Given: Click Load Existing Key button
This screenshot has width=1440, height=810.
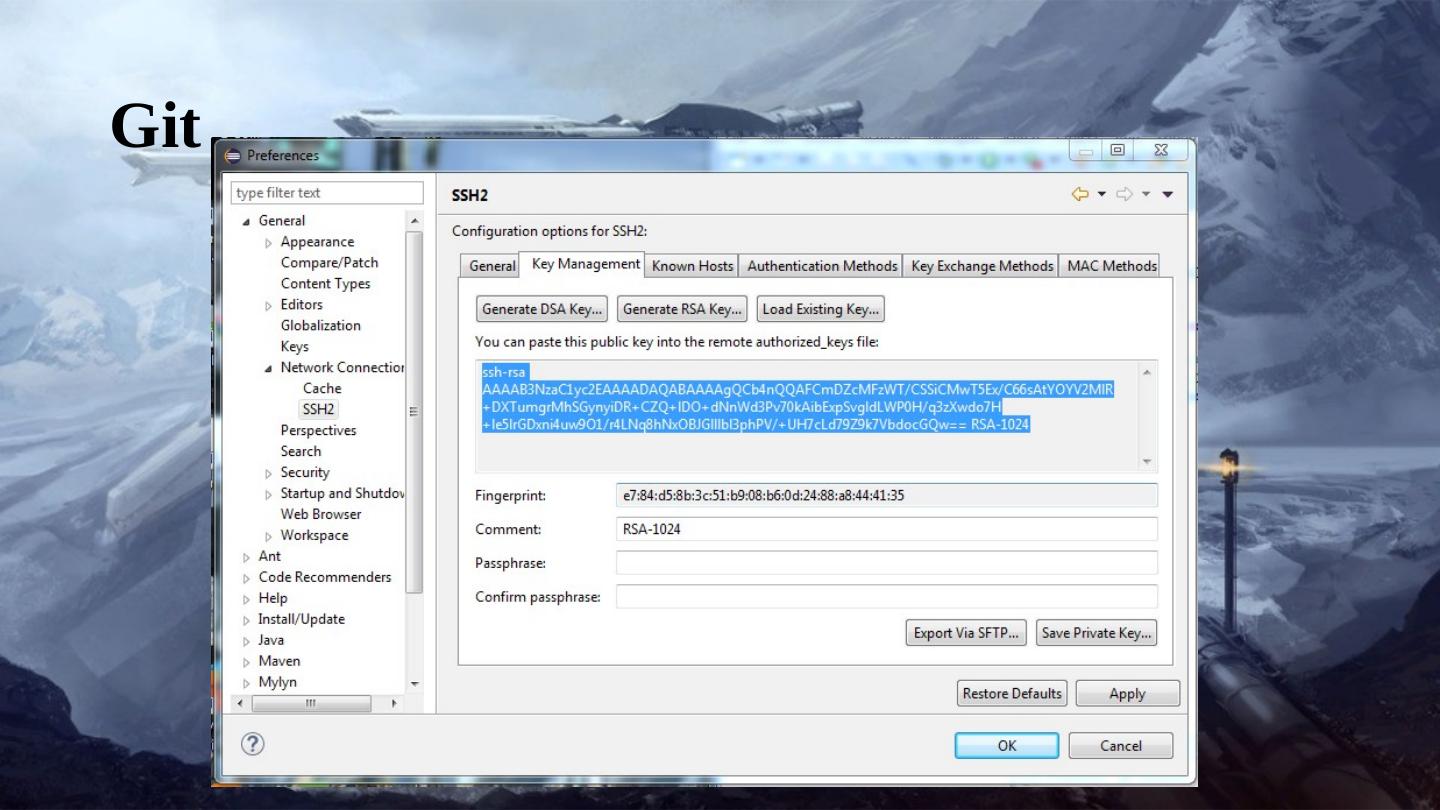Looking at the screenshot, I should 820,309.
